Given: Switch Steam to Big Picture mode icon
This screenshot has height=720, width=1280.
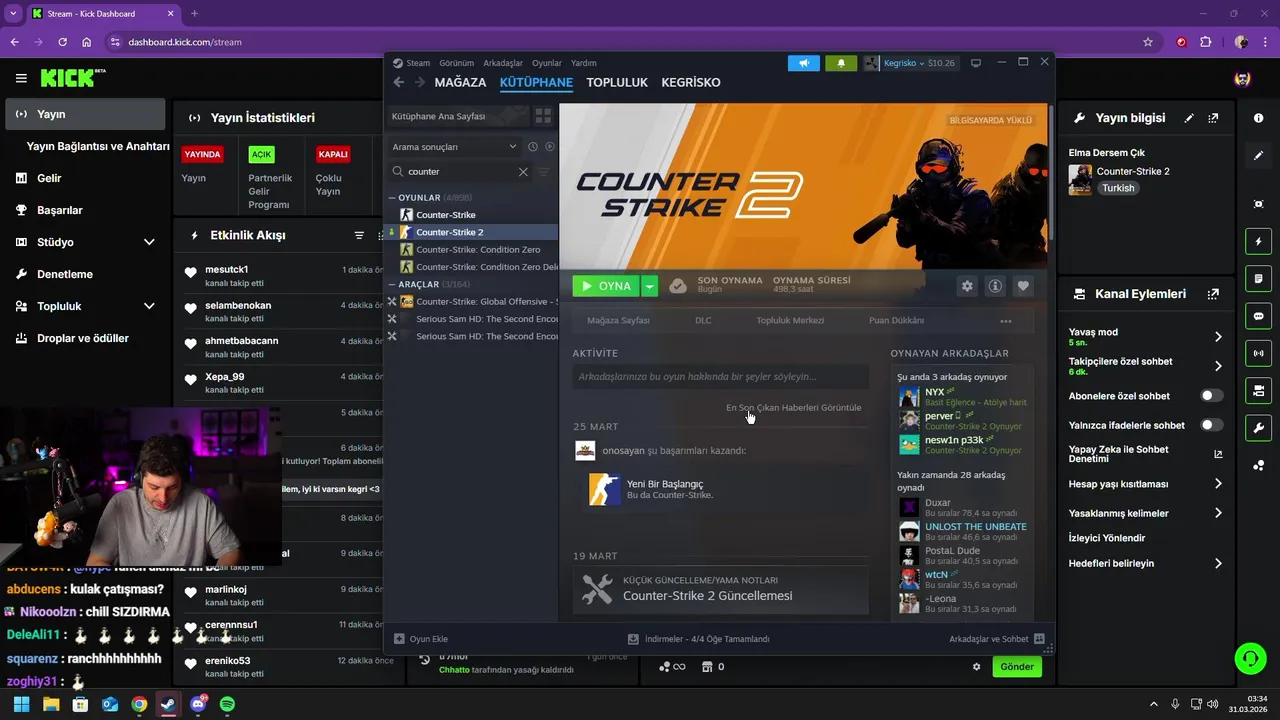Looking at the screenshot, I should tap(976, 63).
